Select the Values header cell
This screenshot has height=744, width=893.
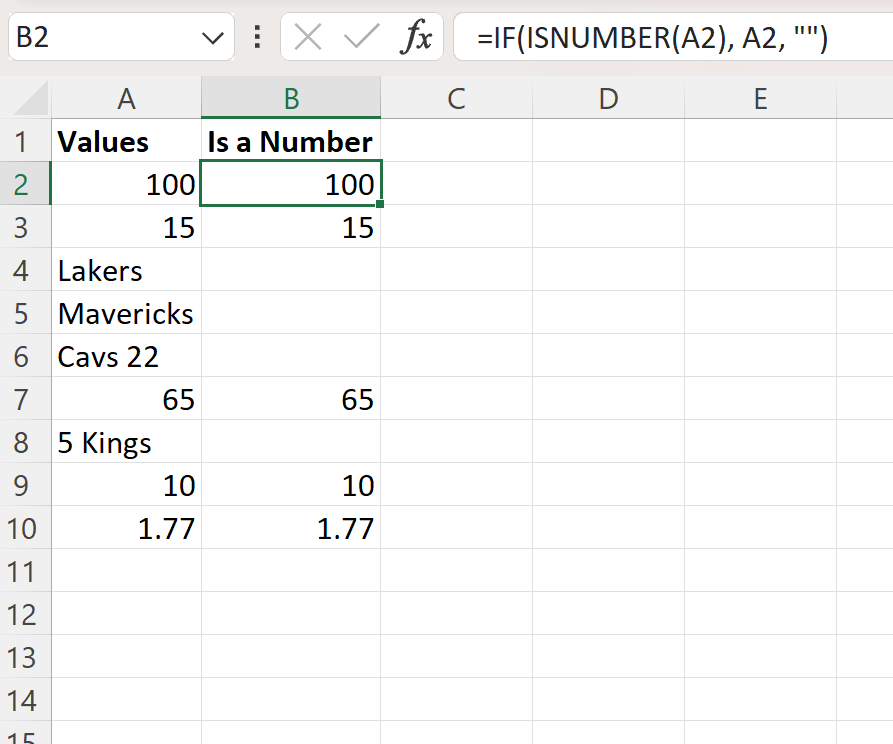point(126,141)
